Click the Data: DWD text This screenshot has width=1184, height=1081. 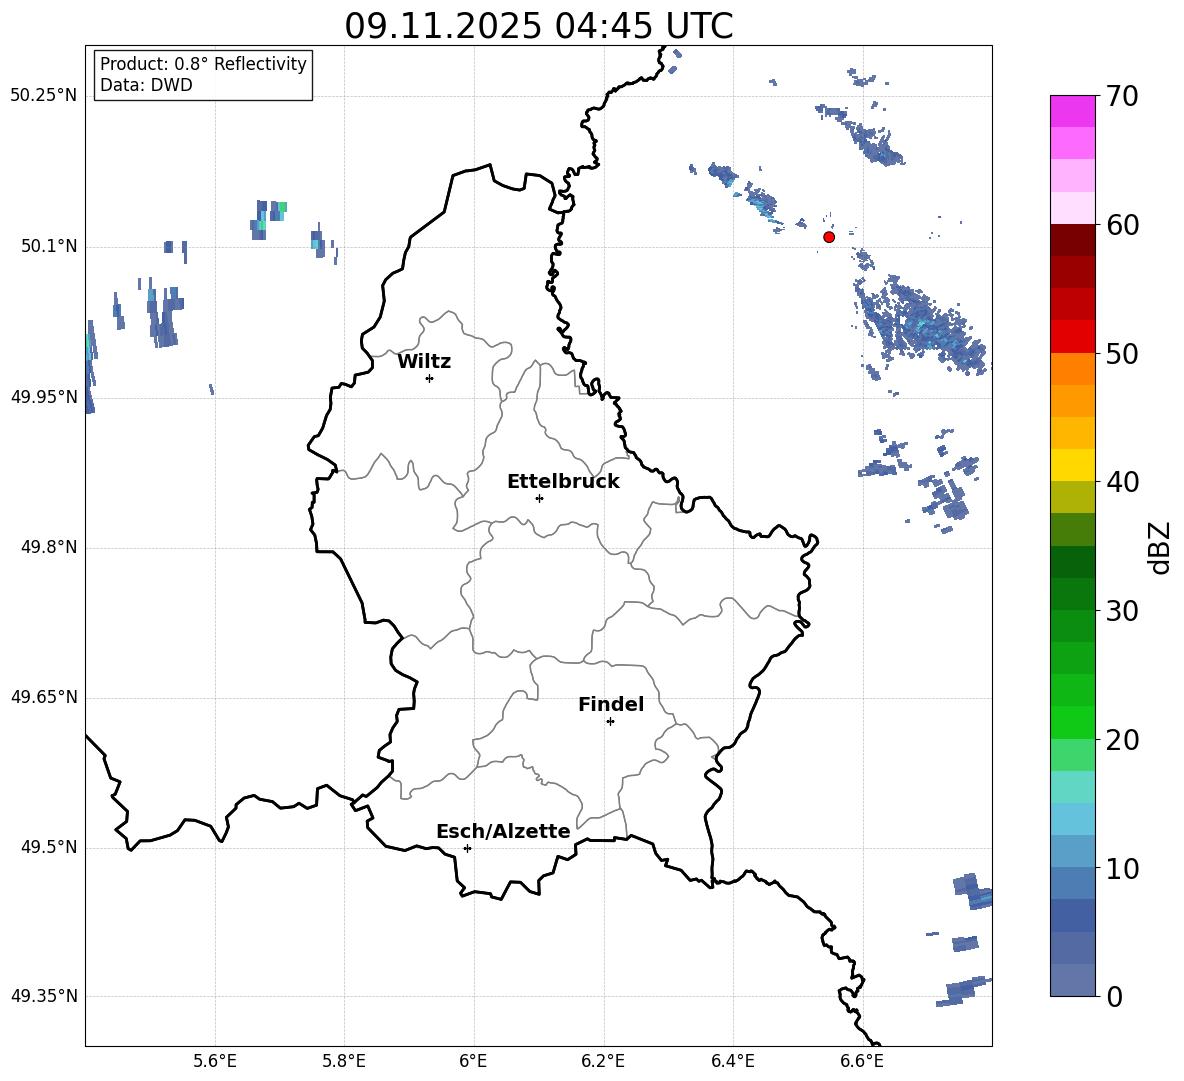(146, 85)
